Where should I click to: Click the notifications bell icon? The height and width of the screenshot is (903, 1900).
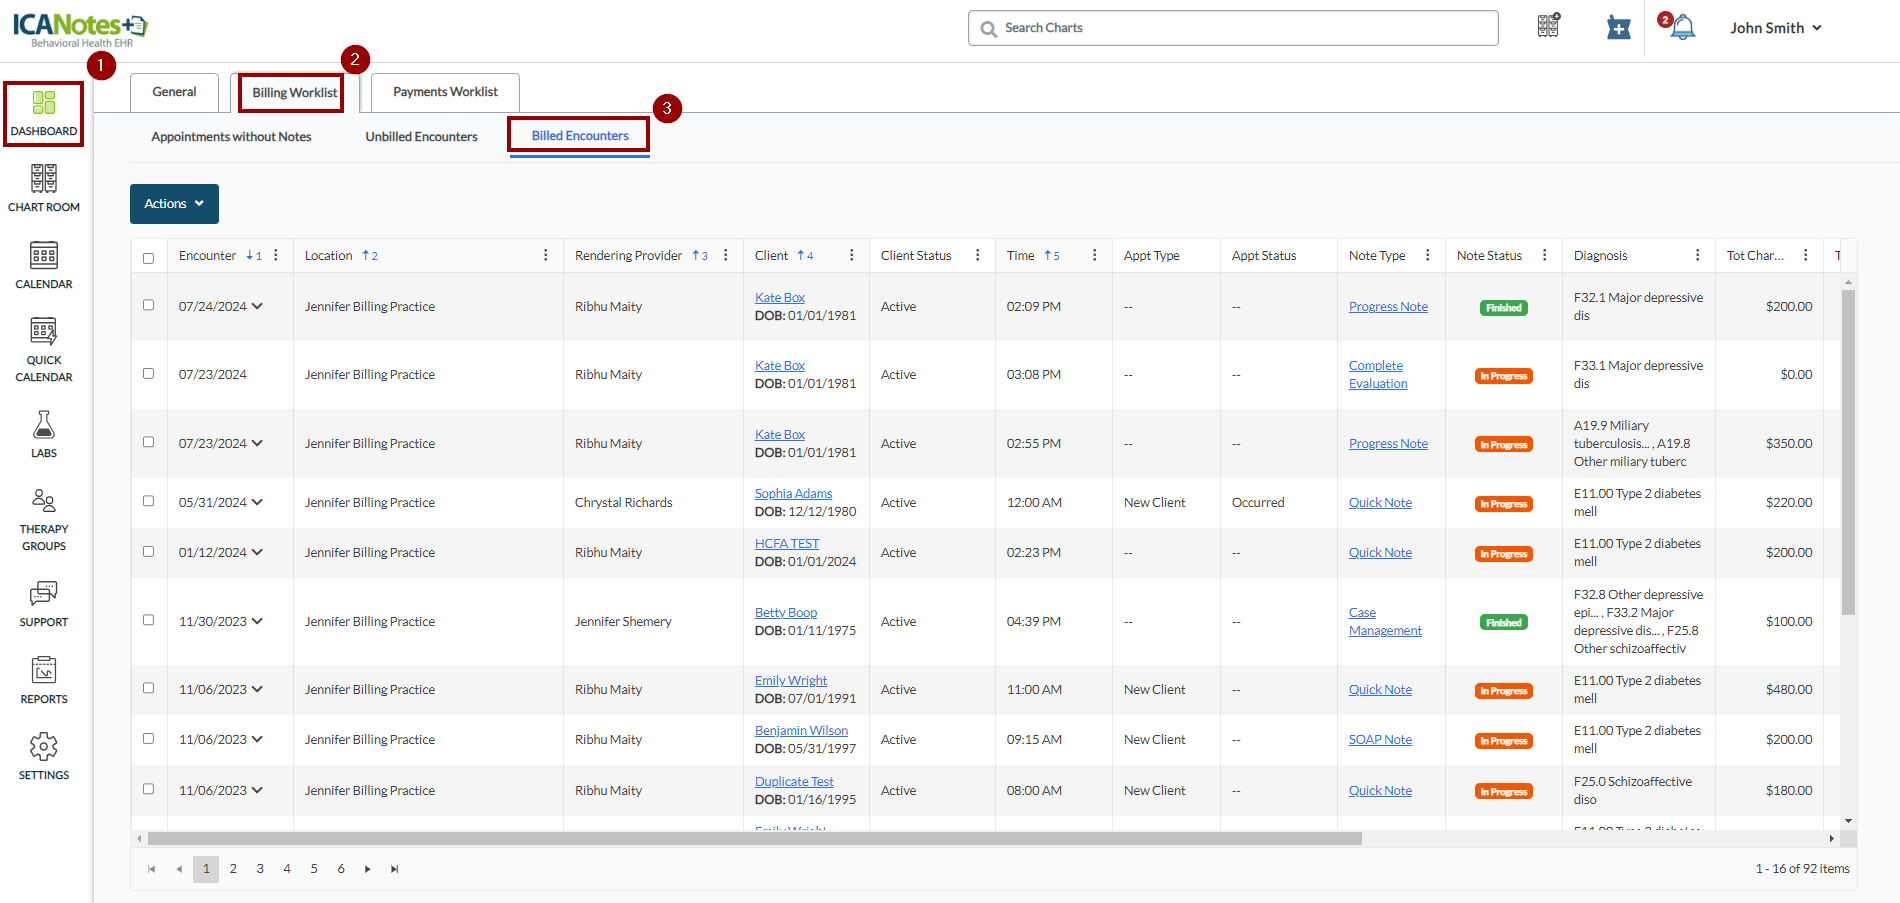pyautogui.click(x=1683, y=28)
